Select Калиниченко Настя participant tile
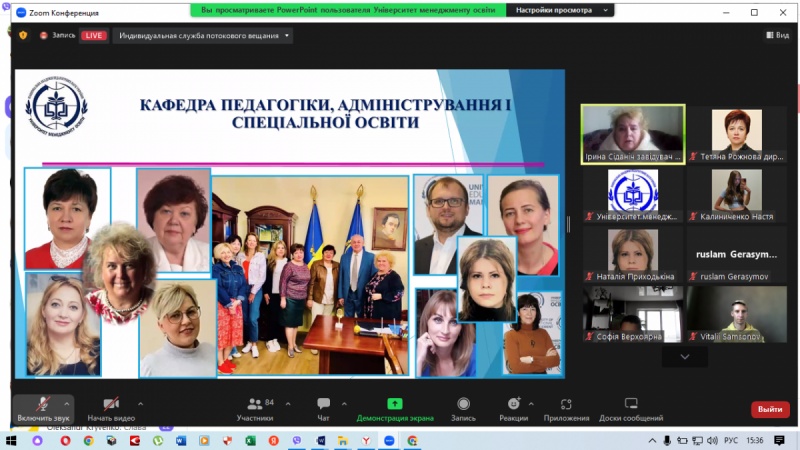 tap(737, 194)
